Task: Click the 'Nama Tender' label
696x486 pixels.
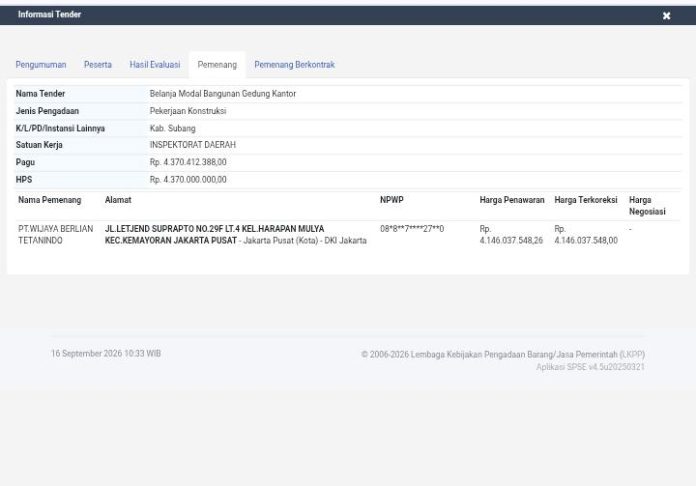Action: click(40, 94)
